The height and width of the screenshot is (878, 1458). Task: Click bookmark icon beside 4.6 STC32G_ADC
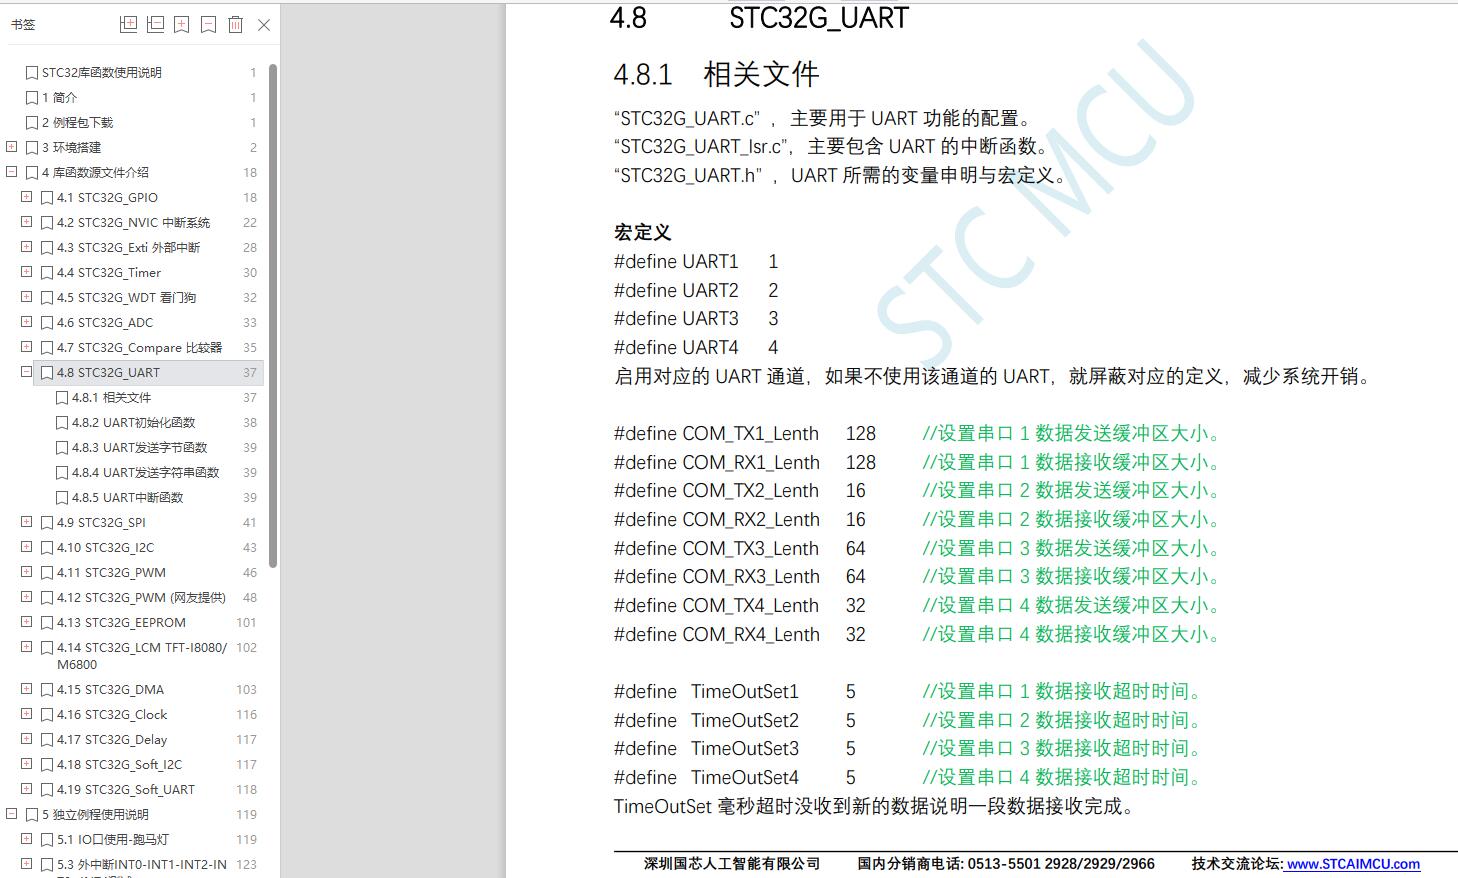click(x=47, y=323)
